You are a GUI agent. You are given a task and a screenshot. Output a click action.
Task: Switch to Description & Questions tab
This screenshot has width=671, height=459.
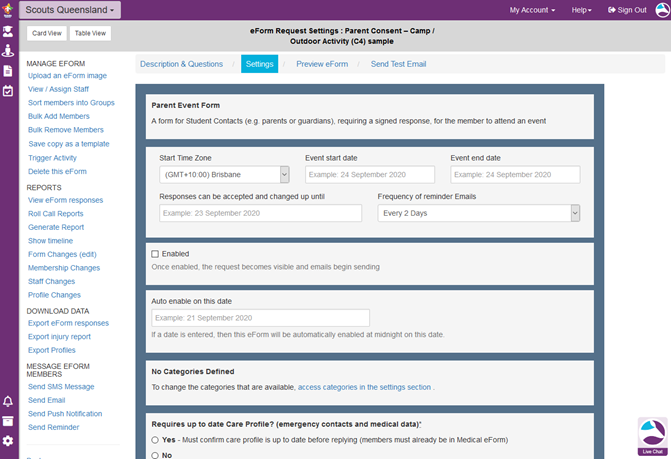click(x=181, y=64)
